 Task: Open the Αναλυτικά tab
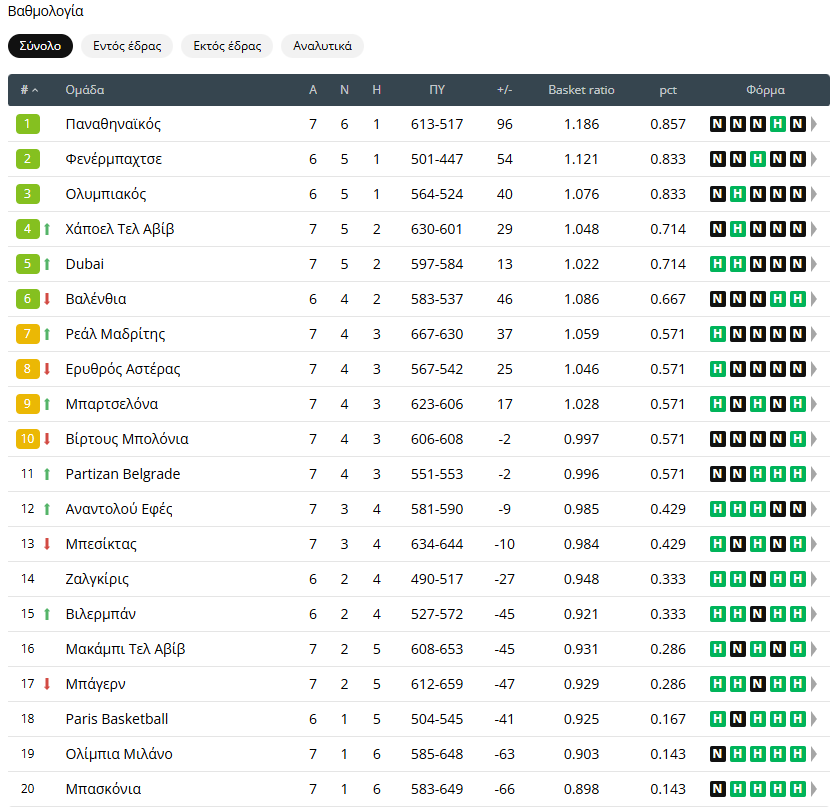(322, 46)
